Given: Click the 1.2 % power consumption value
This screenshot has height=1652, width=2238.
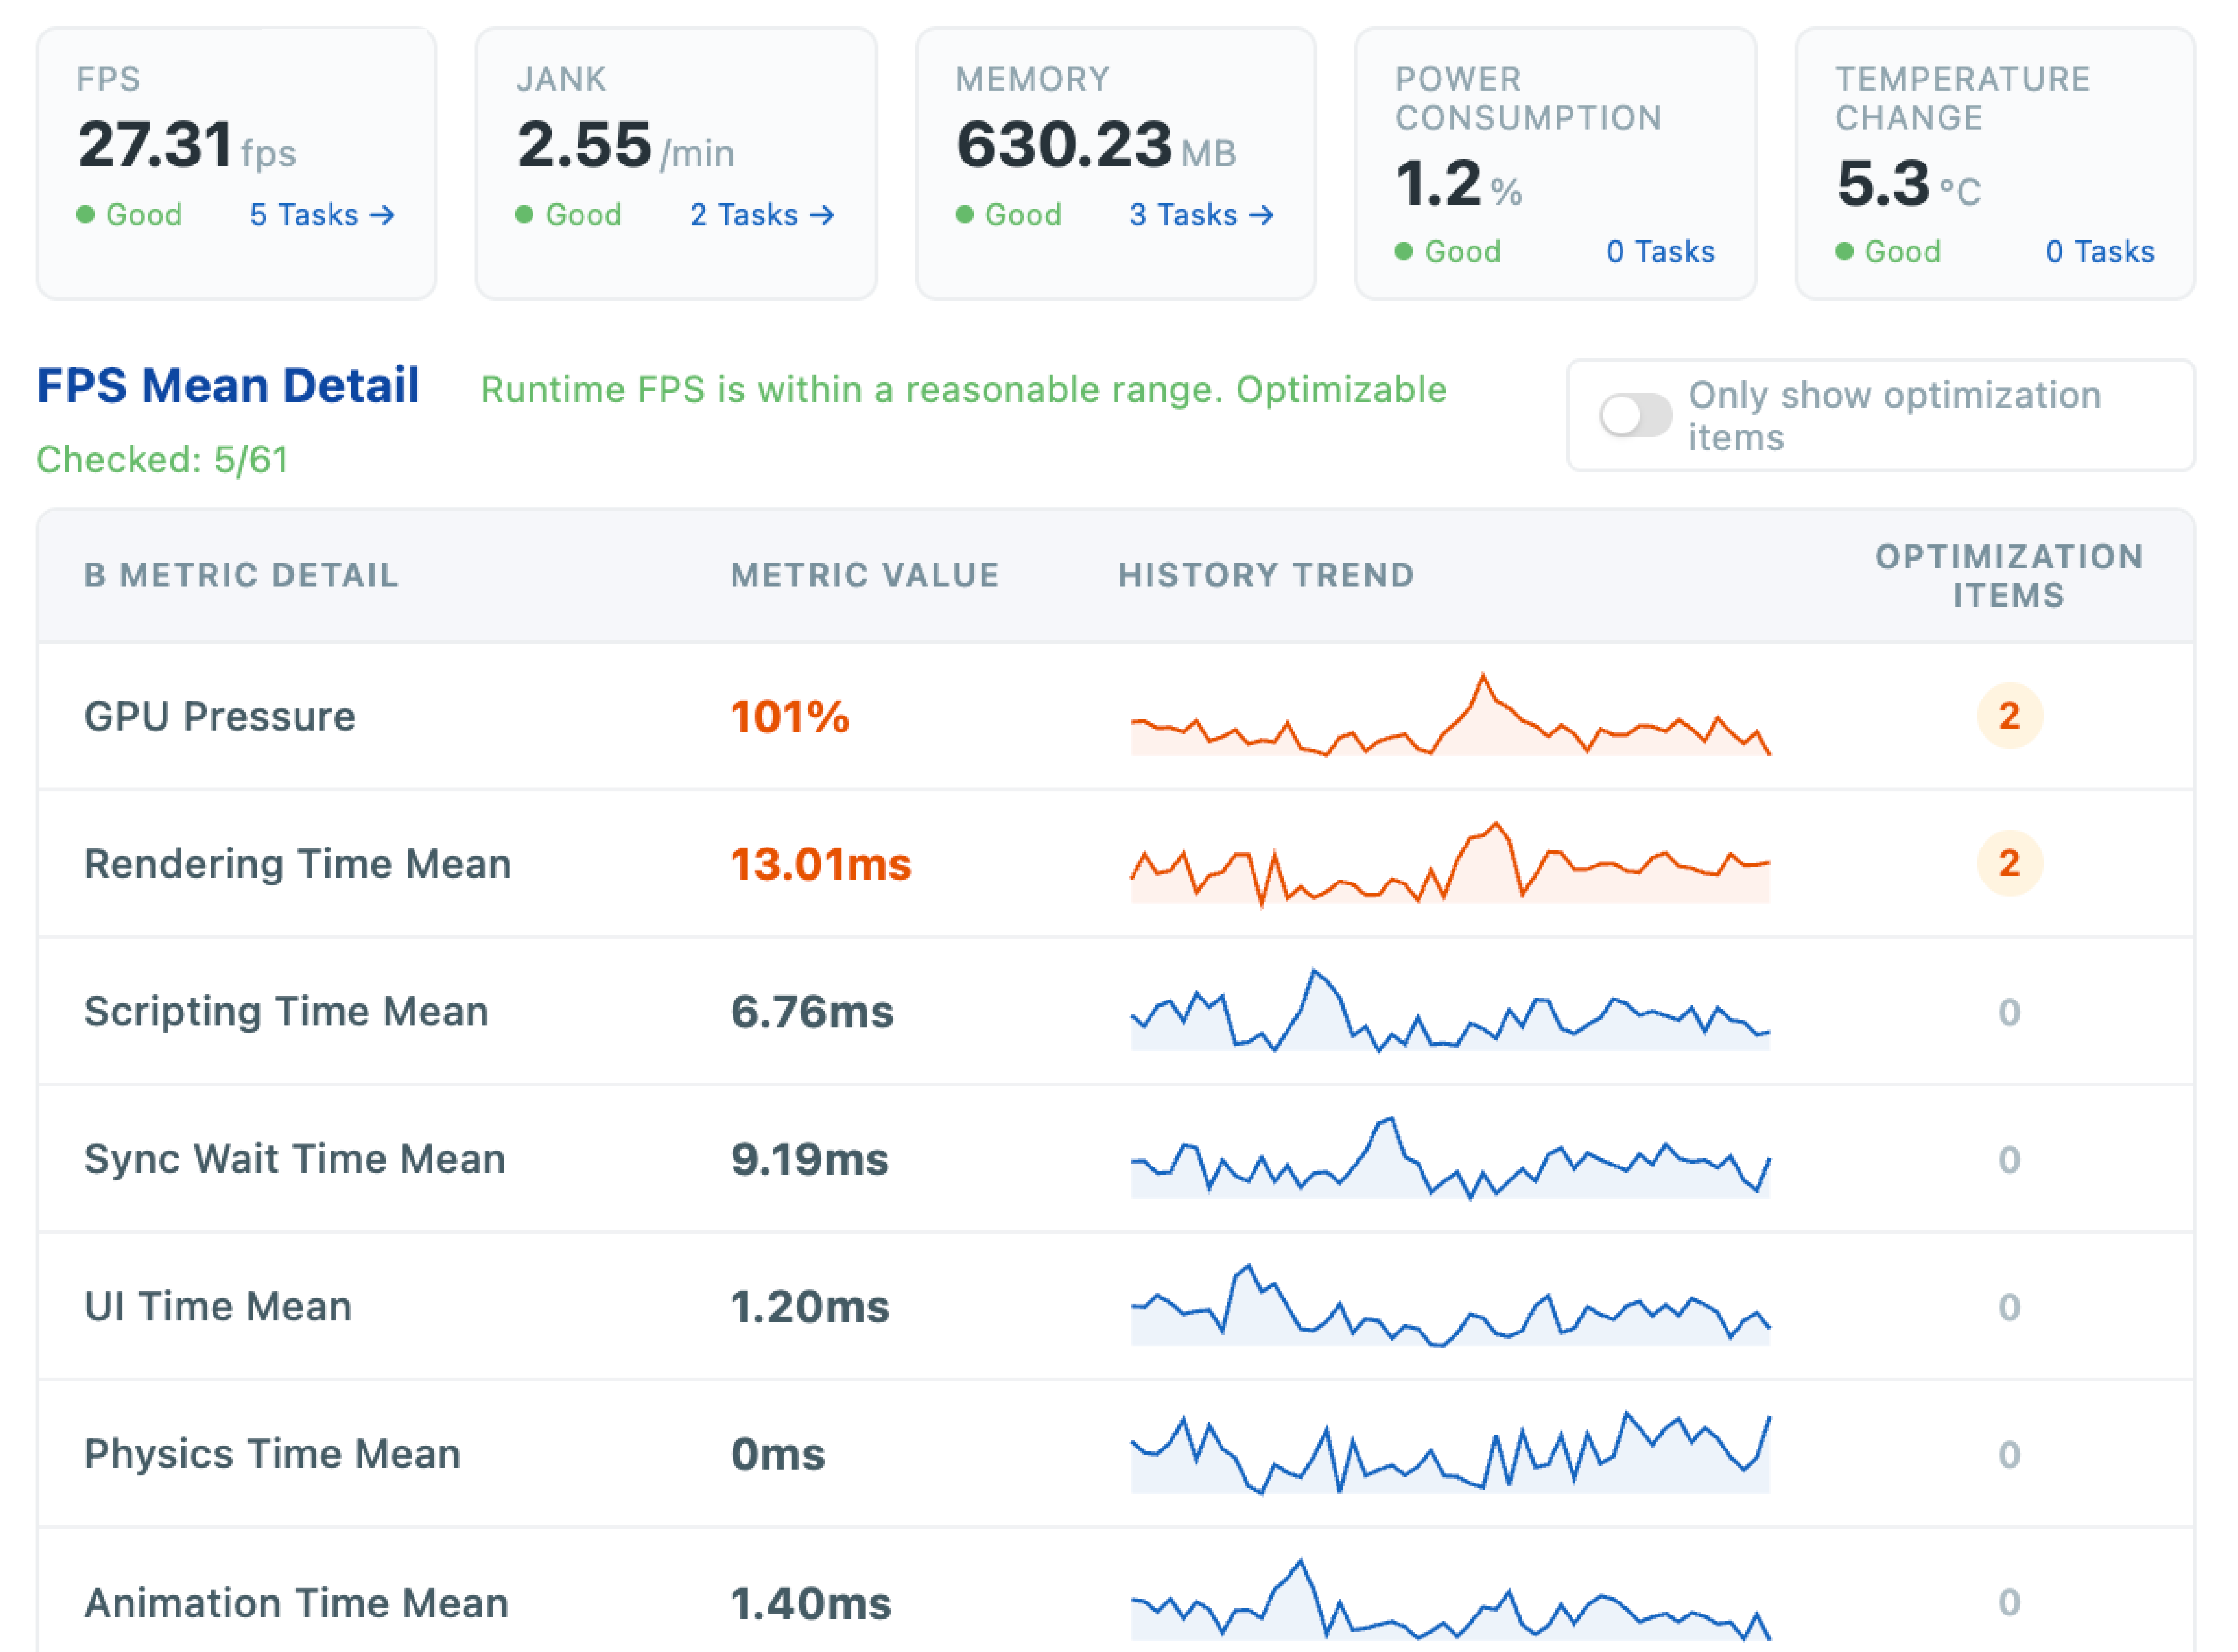Looking at the screenshot, I should [x=1458, y=184].
